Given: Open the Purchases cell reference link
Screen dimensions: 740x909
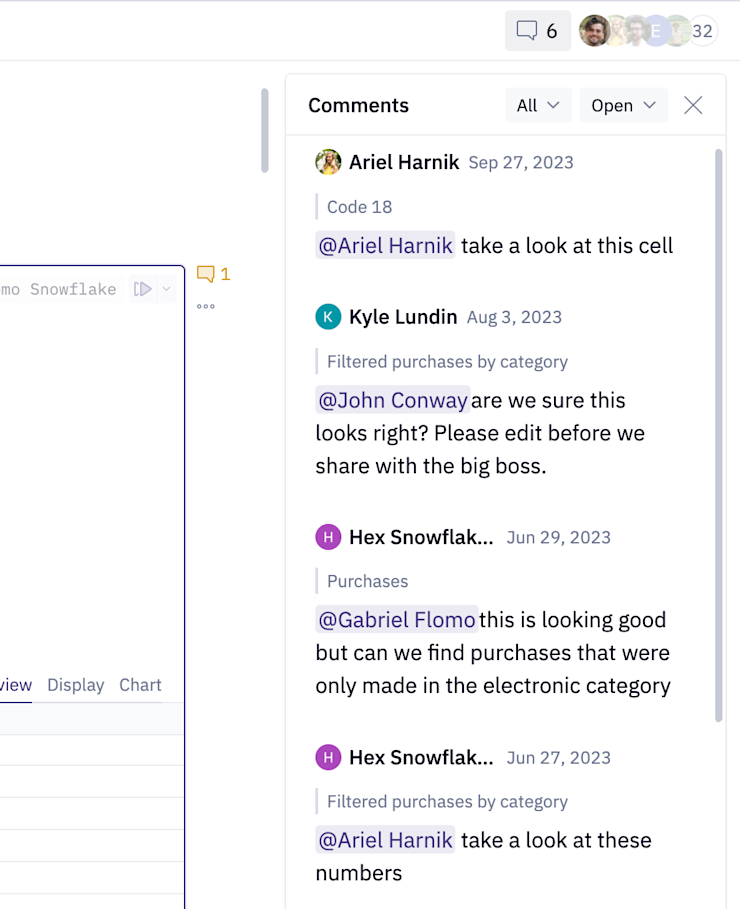Looking at the screenshot, I should [369, 581].
